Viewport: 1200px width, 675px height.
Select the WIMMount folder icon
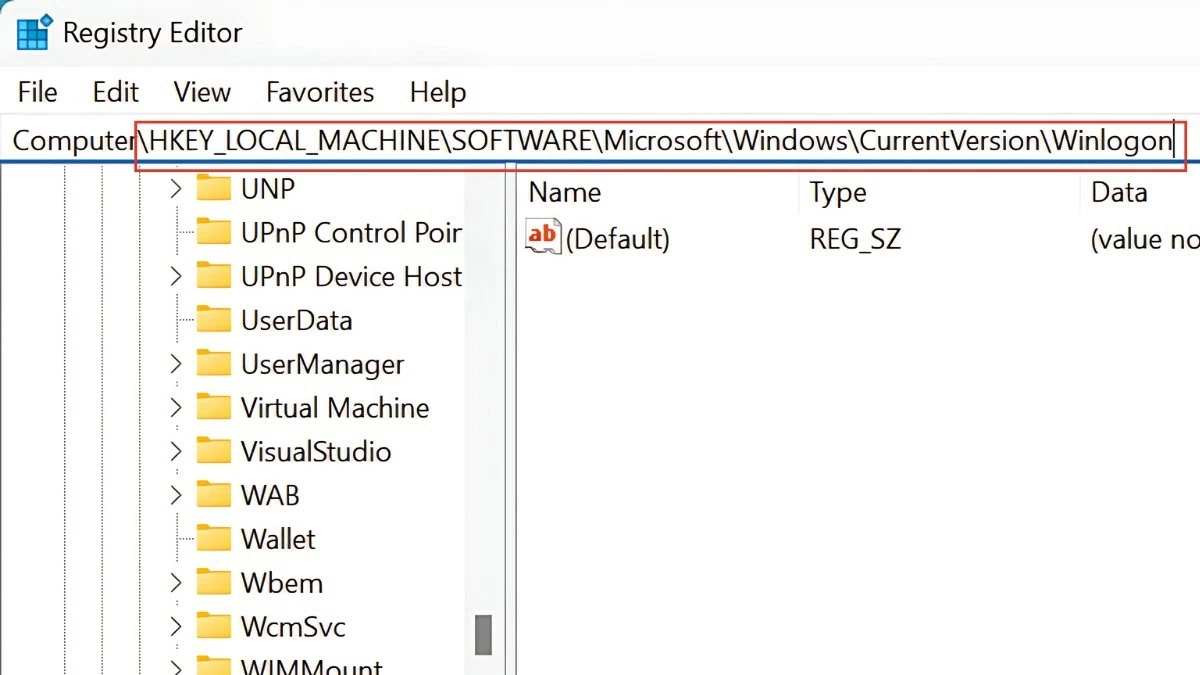click(x=215, y=666)
